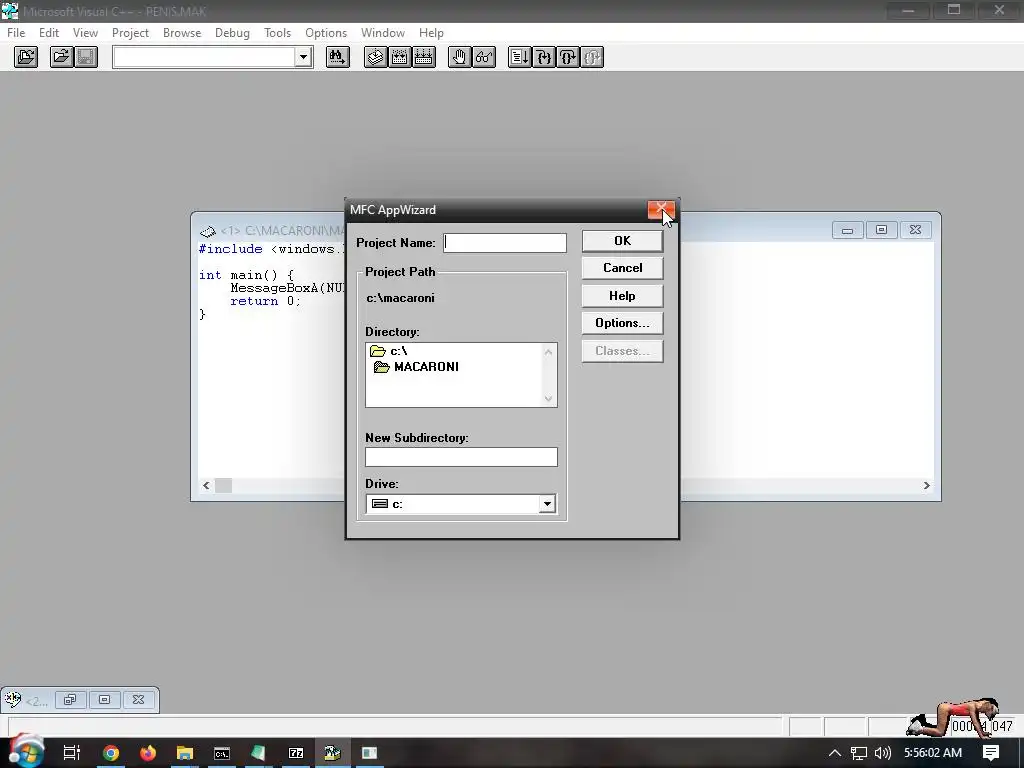
Task: Show hidden tray icons chevron
Action: coord(834,753)
